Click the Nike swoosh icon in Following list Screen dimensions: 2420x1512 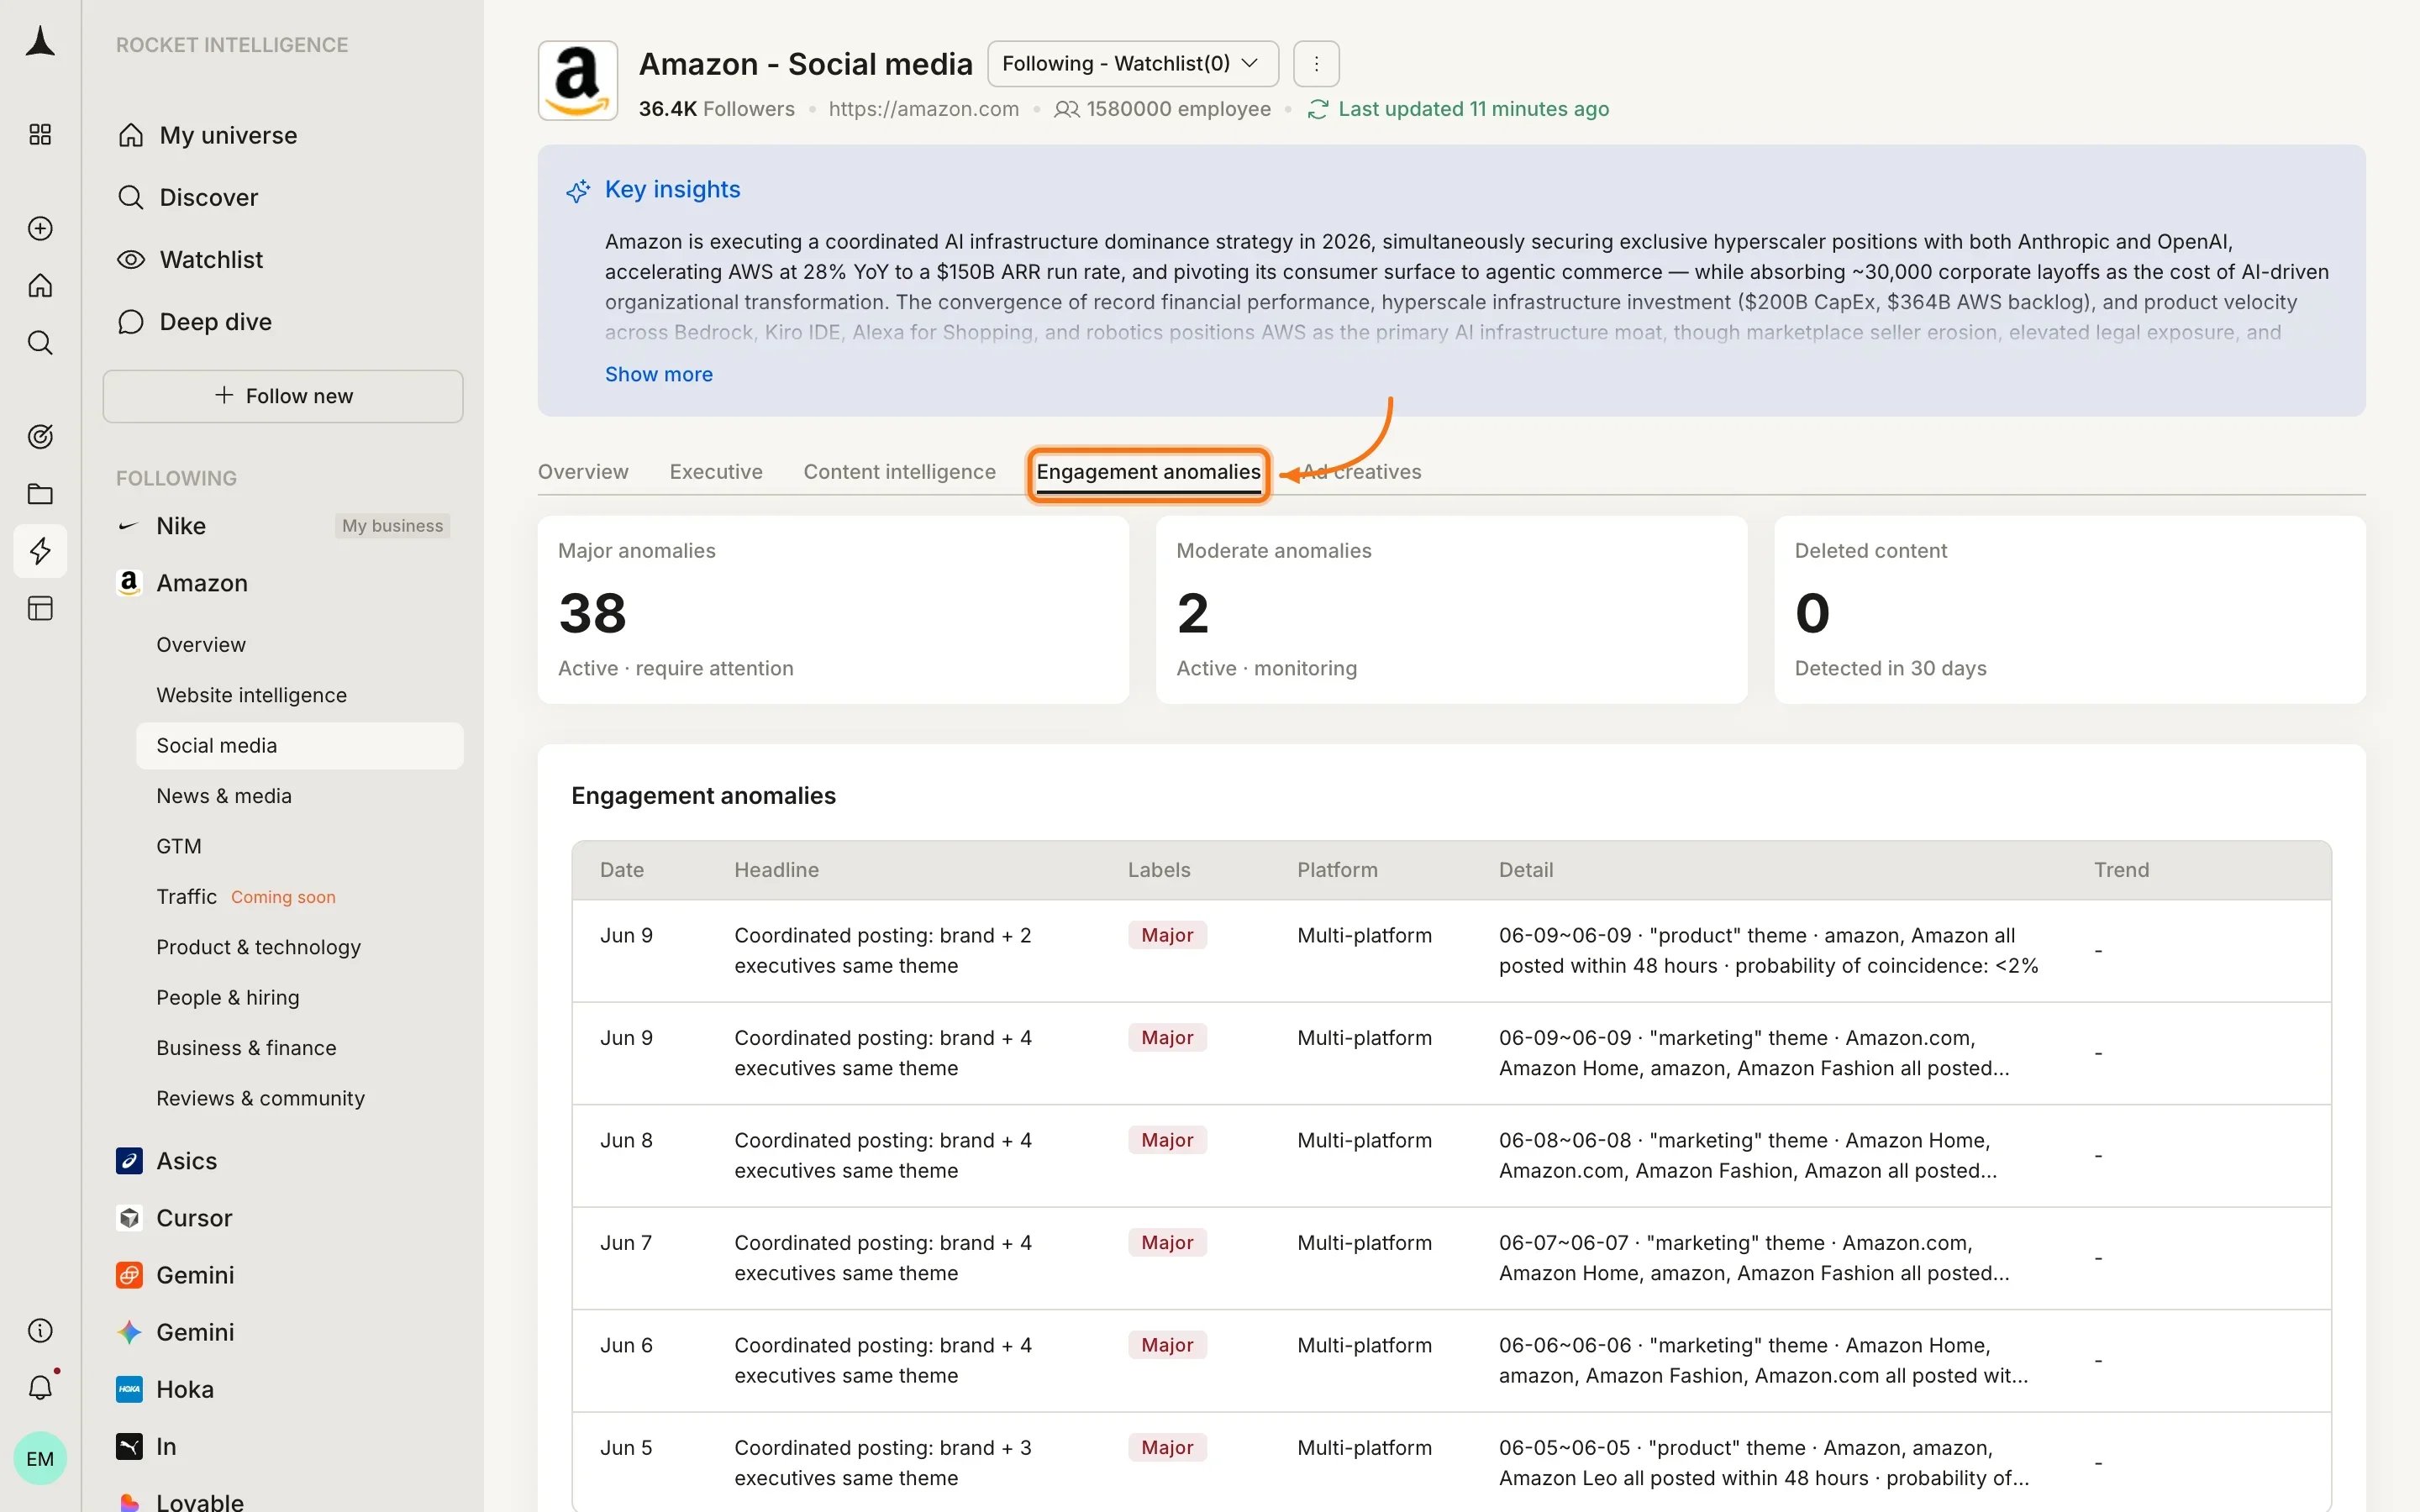(x=128, y=526)
